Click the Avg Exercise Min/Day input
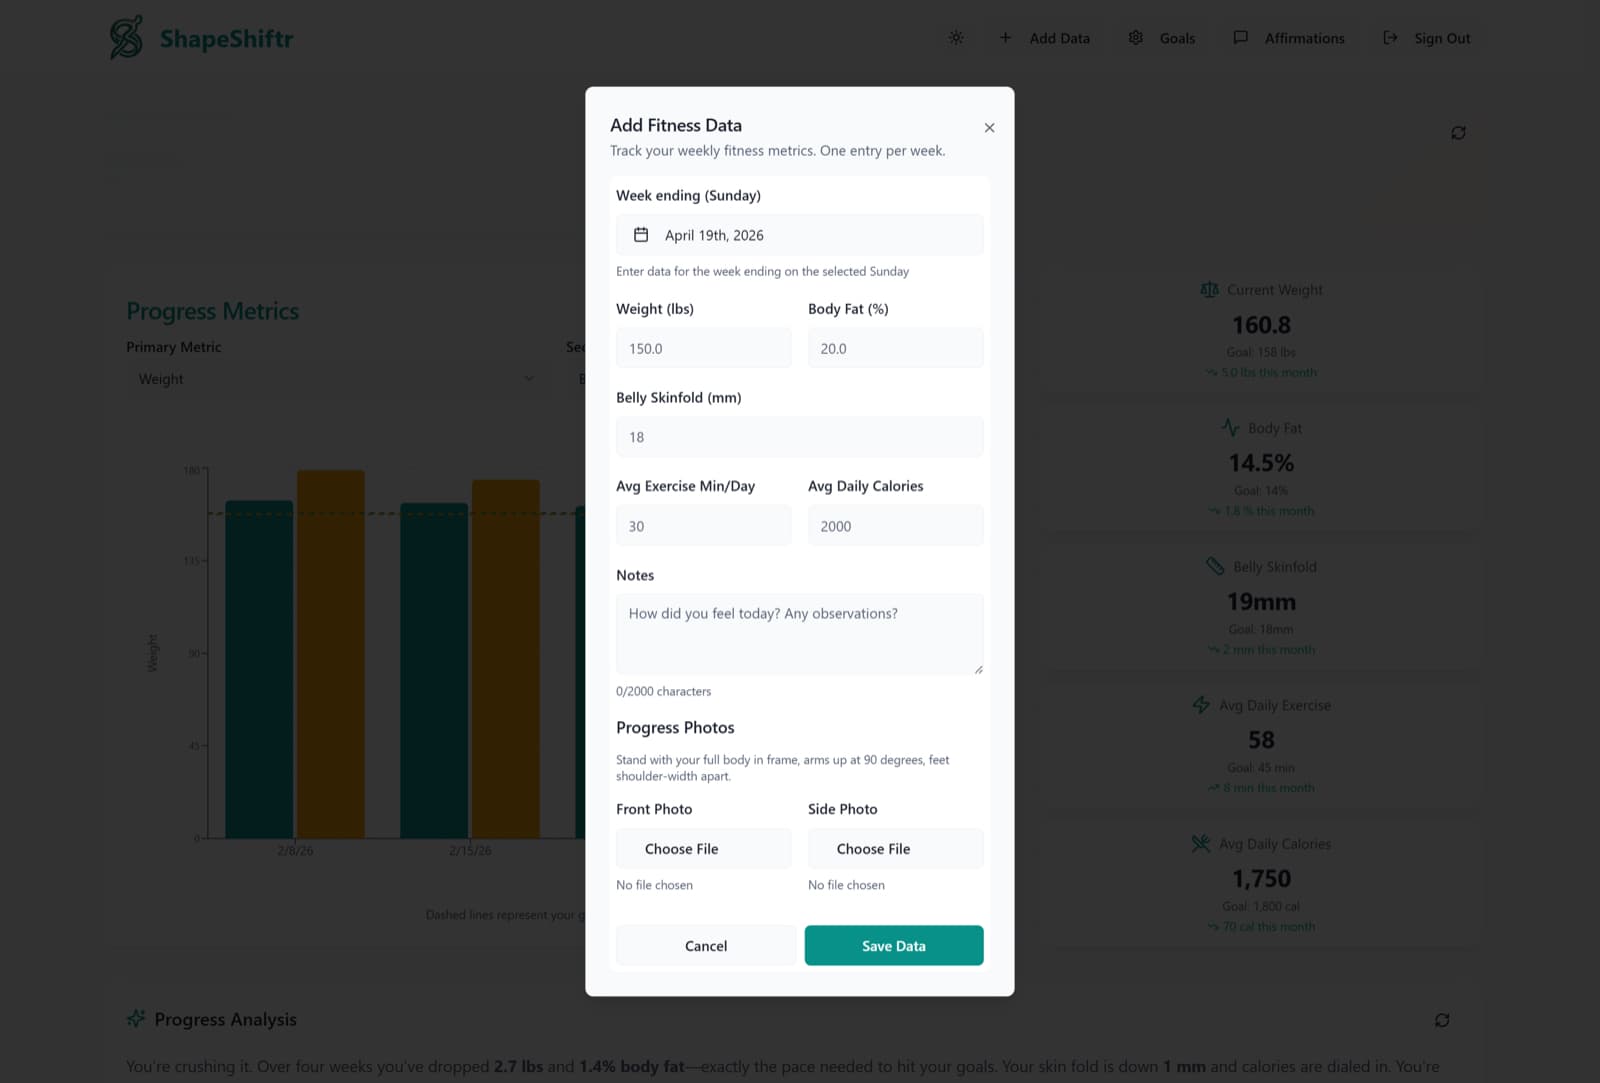 coord(704,526)
